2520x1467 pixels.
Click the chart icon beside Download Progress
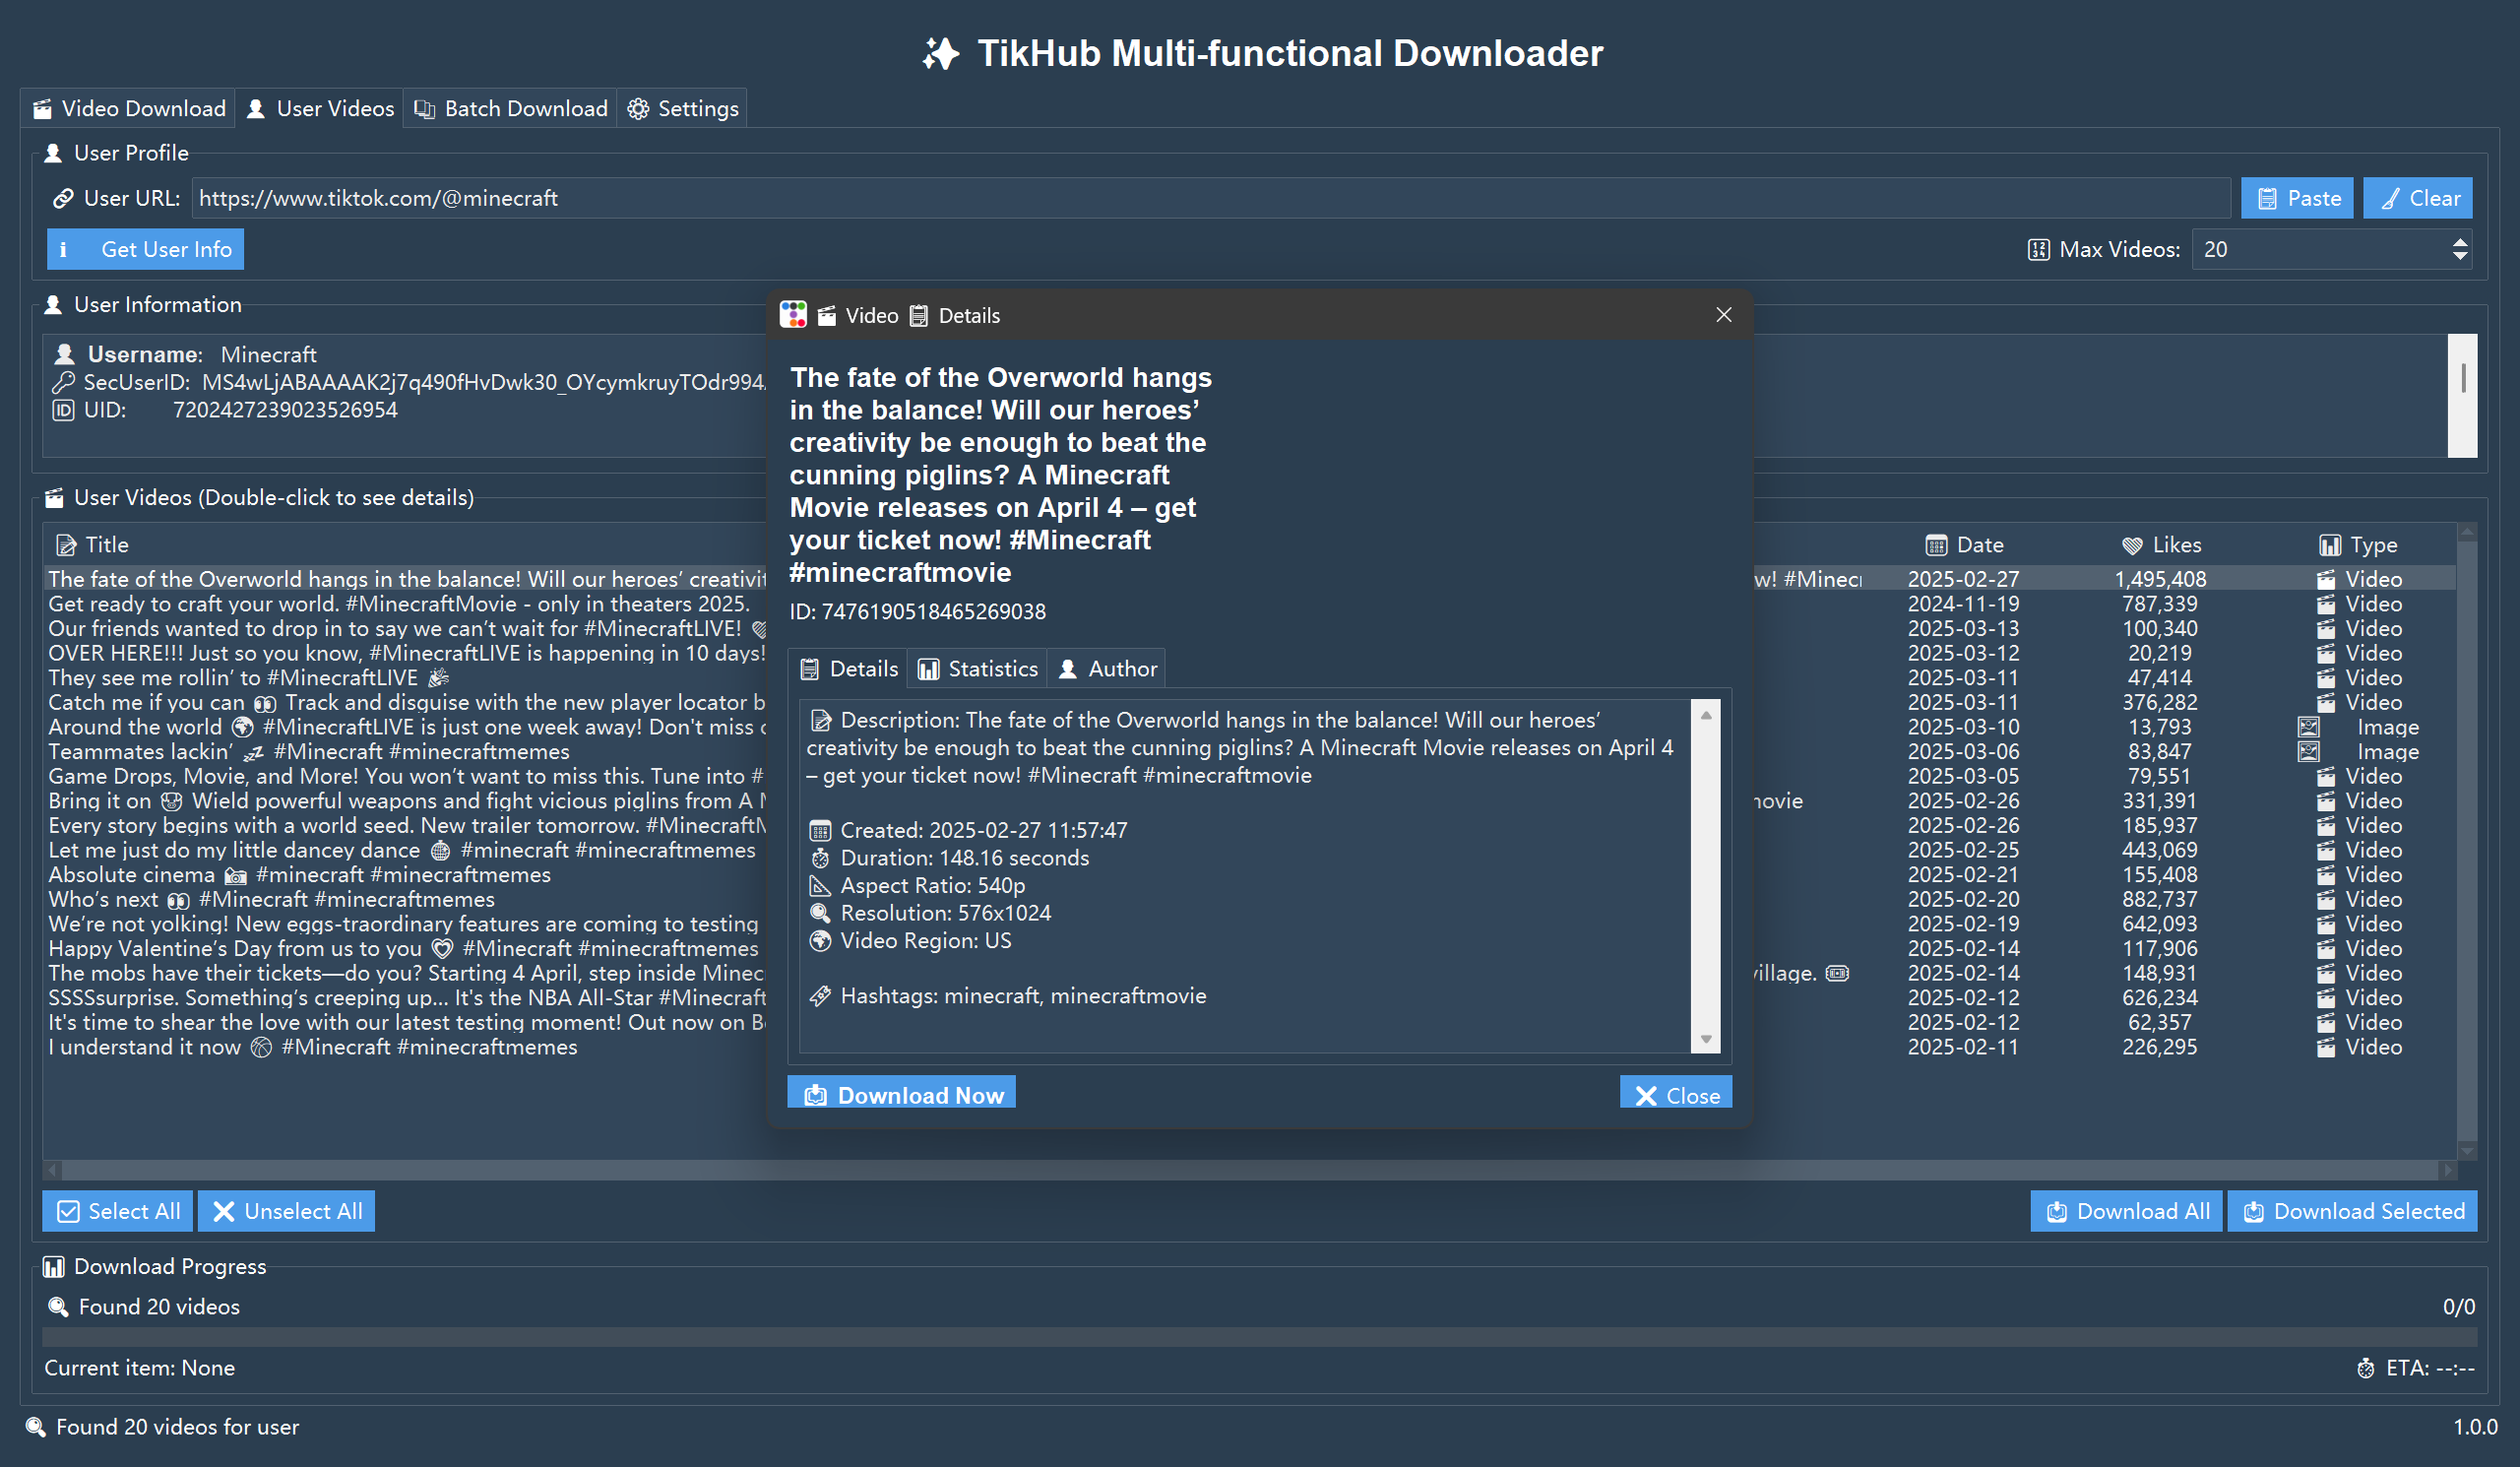54,1267
